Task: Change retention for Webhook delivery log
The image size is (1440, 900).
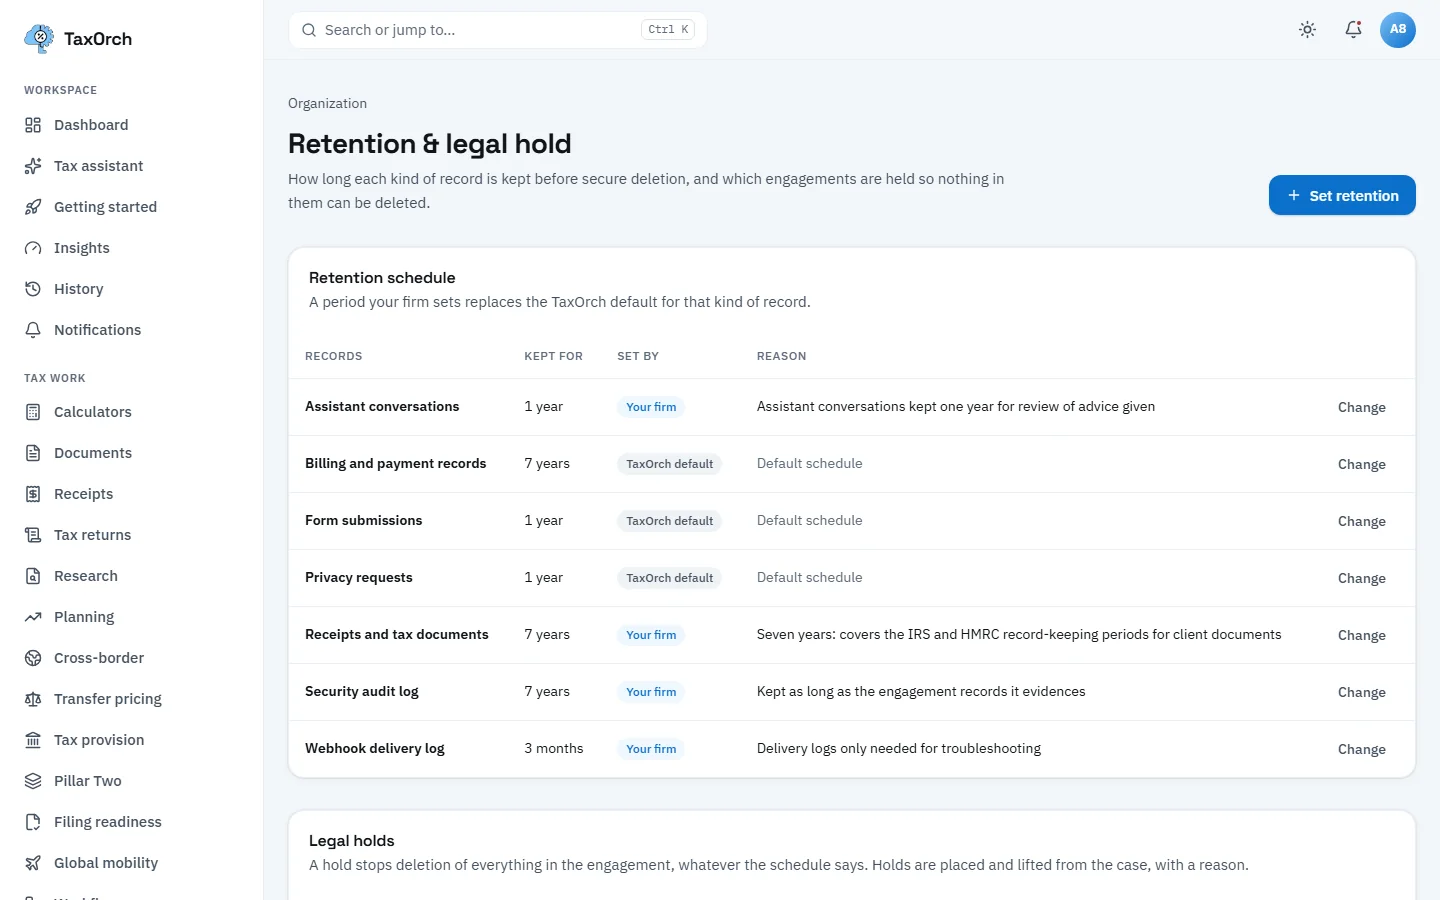Action: pos(1362,749)
